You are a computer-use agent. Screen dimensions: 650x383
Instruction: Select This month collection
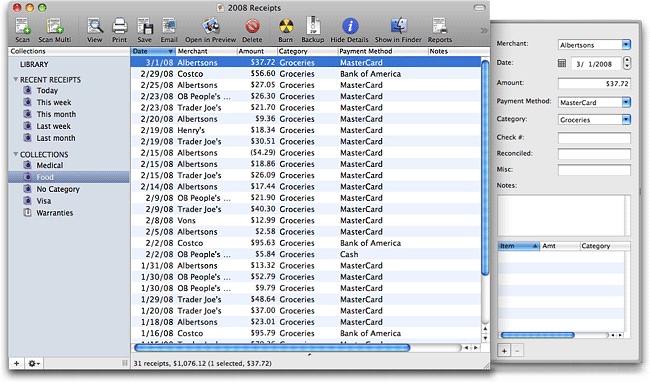tap(56, 114)
